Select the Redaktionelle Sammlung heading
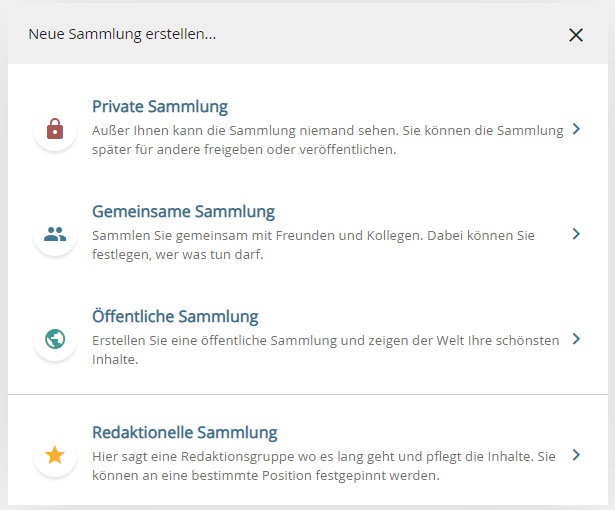The width and height of the screenshot is (615, 510). 184,433
